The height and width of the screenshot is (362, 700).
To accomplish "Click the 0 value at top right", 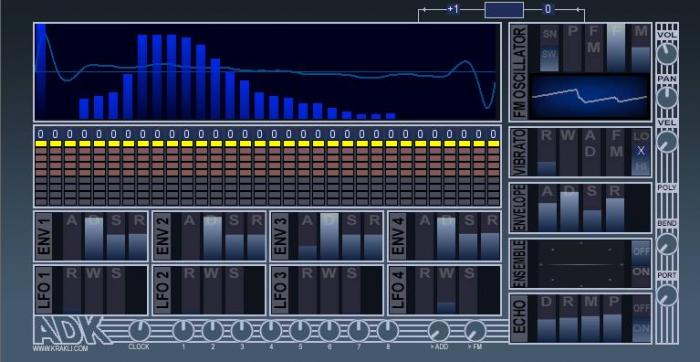I will (548, 9).
